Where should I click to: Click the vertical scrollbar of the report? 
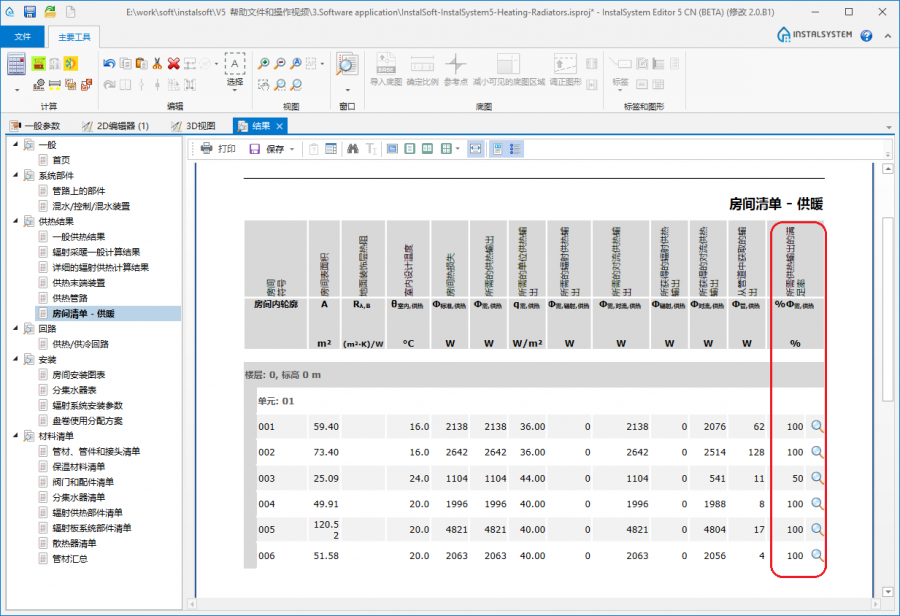887,300
